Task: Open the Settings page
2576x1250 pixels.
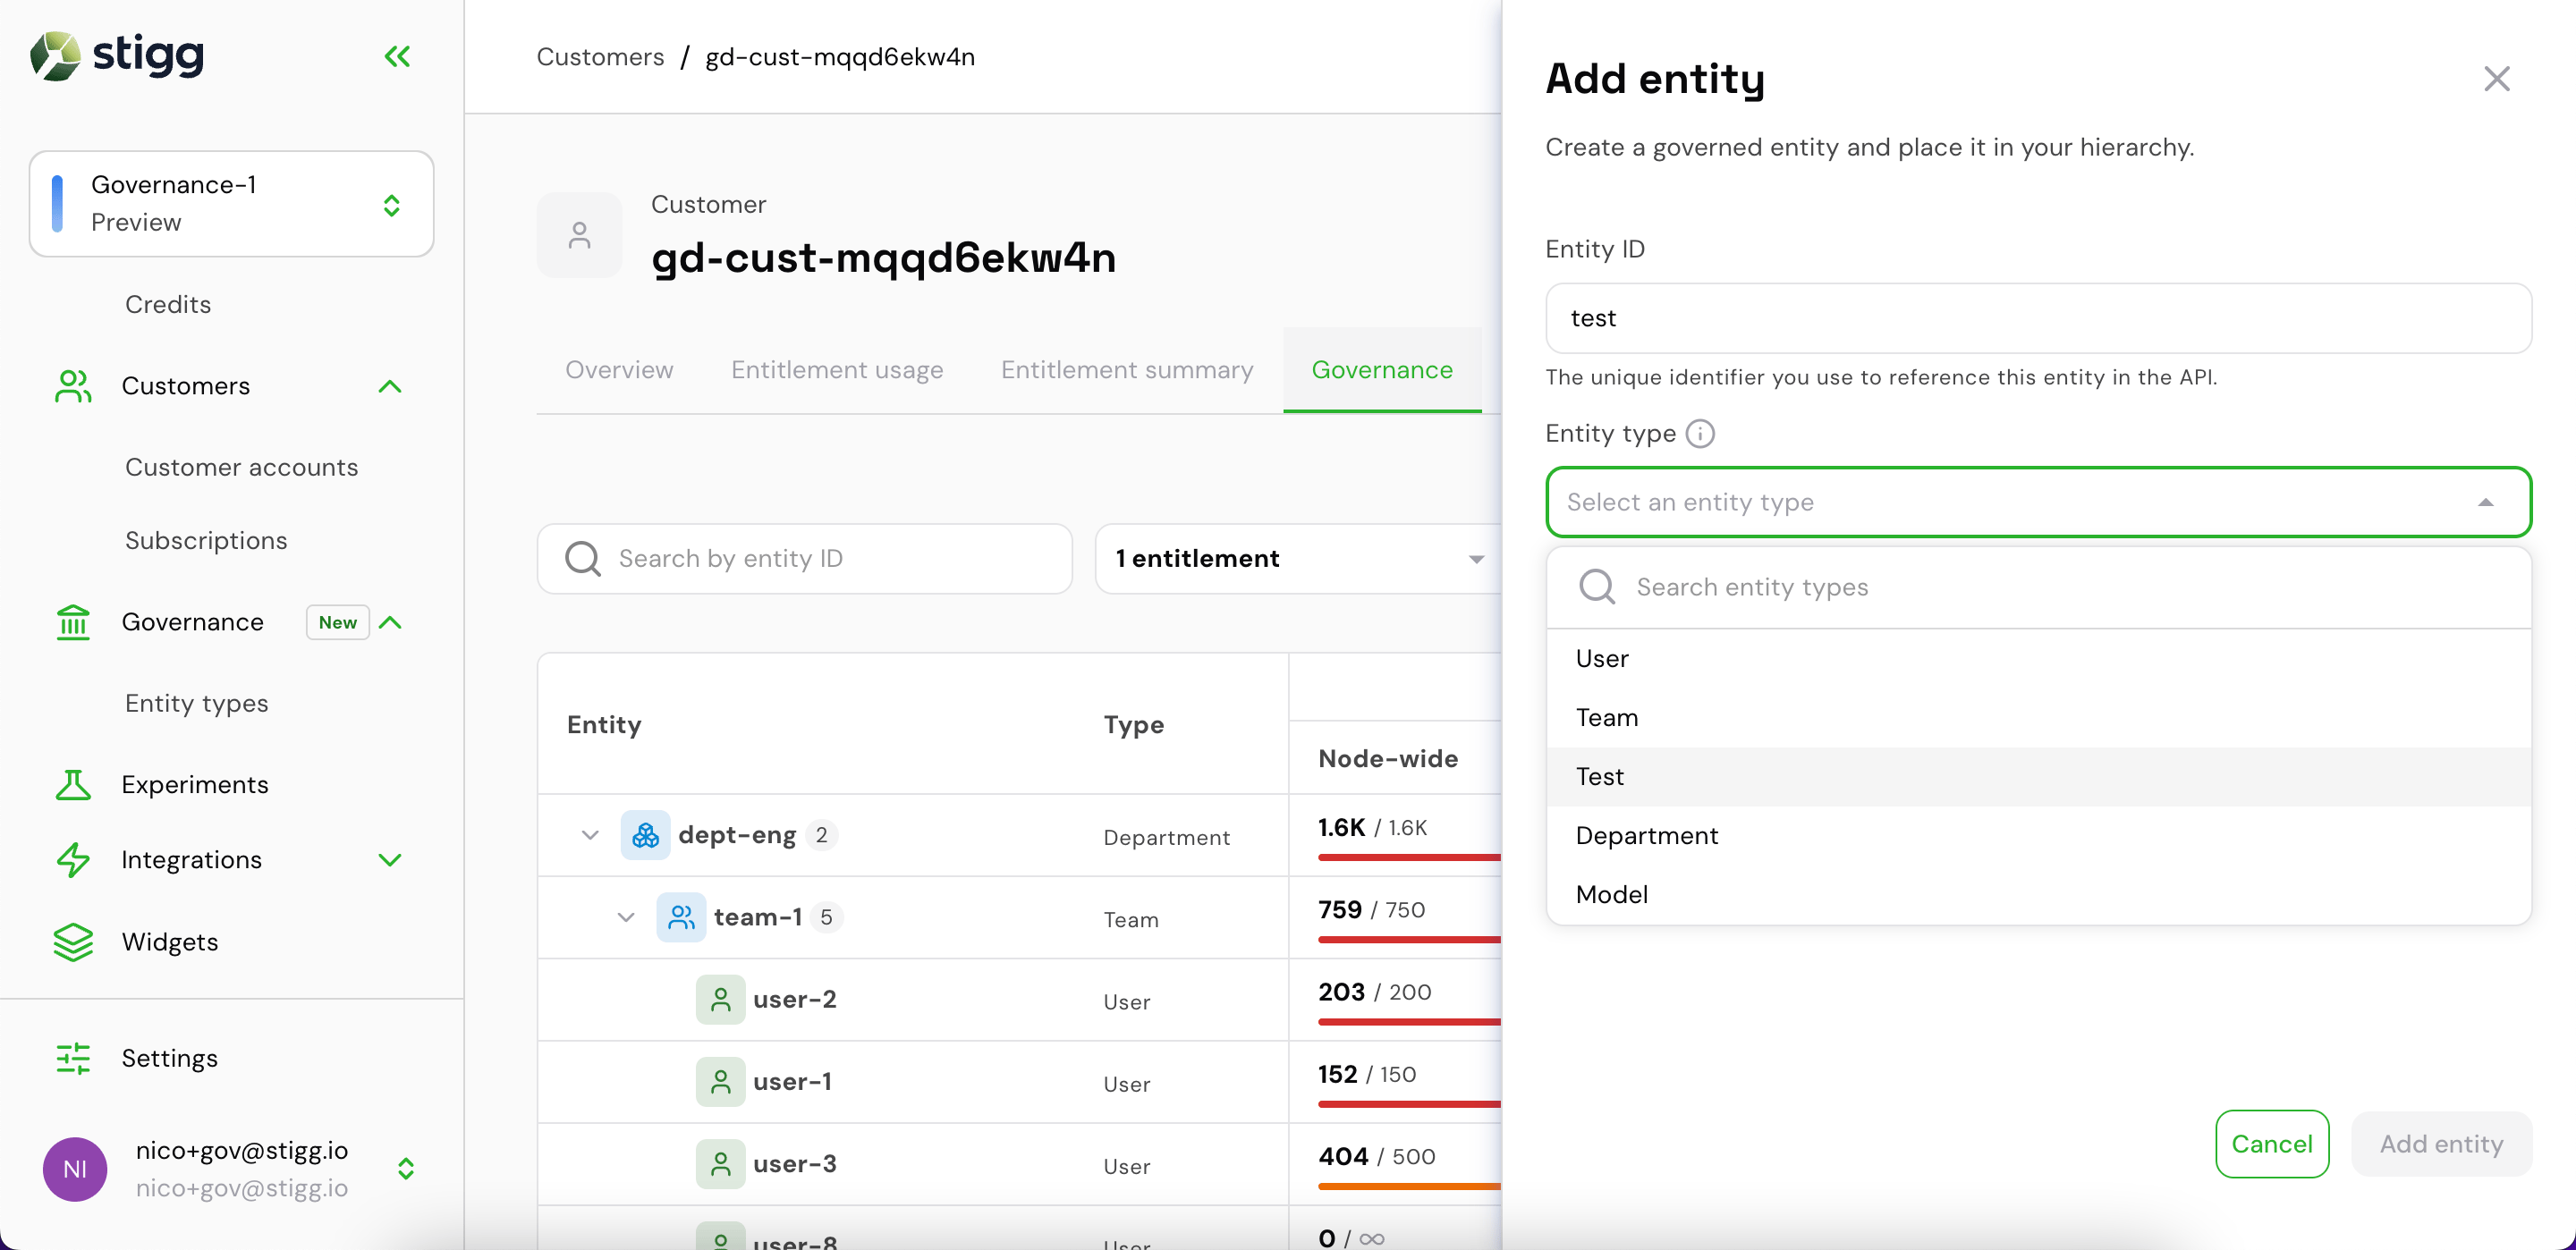Action: 170,1058
